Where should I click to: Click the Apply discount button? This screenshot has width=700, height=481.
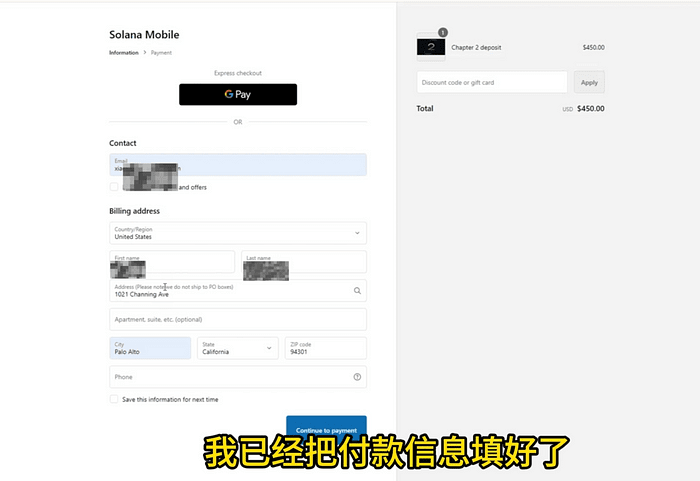click(589, 83)
